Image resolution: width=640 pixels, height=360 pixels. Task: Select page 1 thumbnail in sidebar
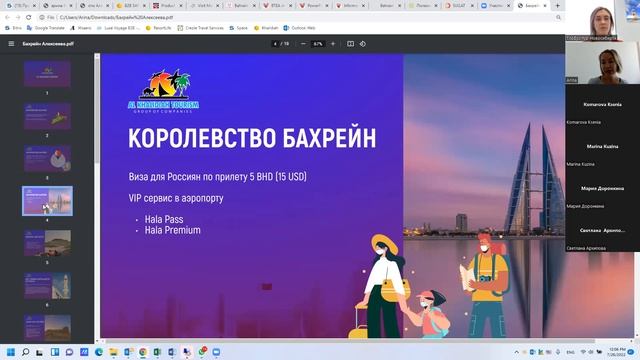coord(47,74)
